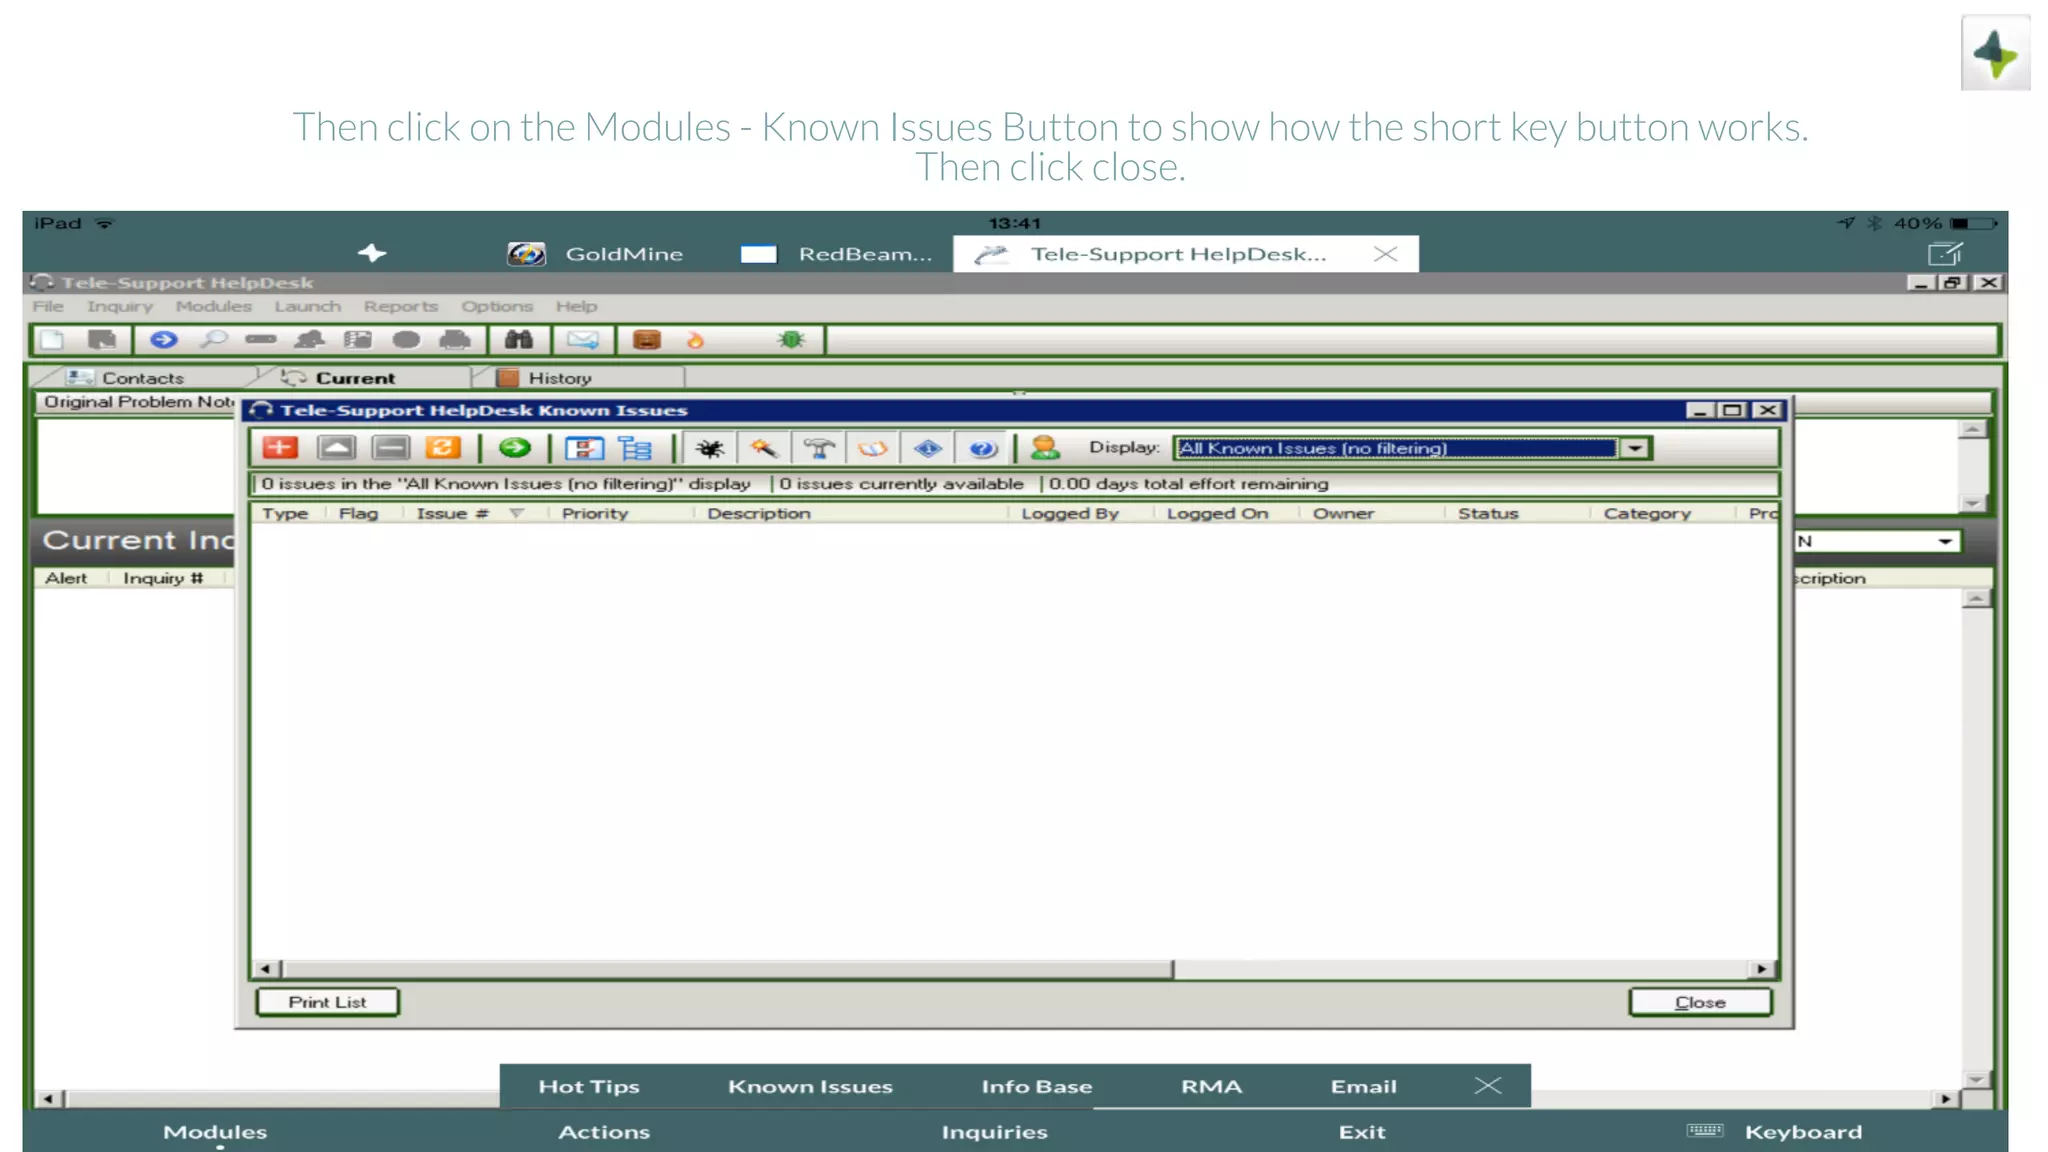Click the envelope email icon in main toolbar
The width and height of the screenshot is (2048, 1152).
point(582,340)
